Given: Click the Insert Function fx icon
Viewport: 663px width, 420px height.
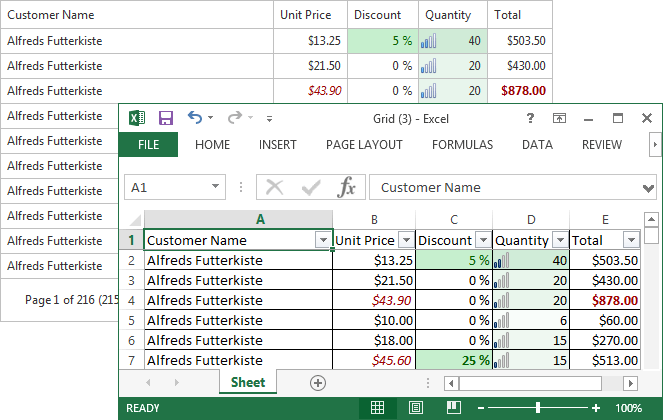Looking at the screenshot, I should pos(347,187).
